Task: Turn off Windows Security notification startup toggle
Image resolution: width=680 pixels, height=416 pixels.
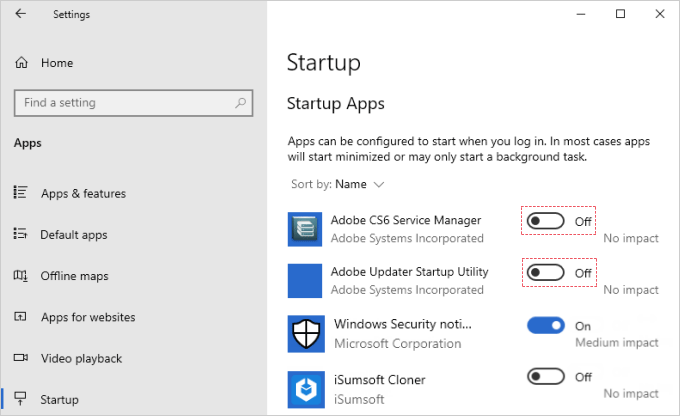Action: point(546,325)
